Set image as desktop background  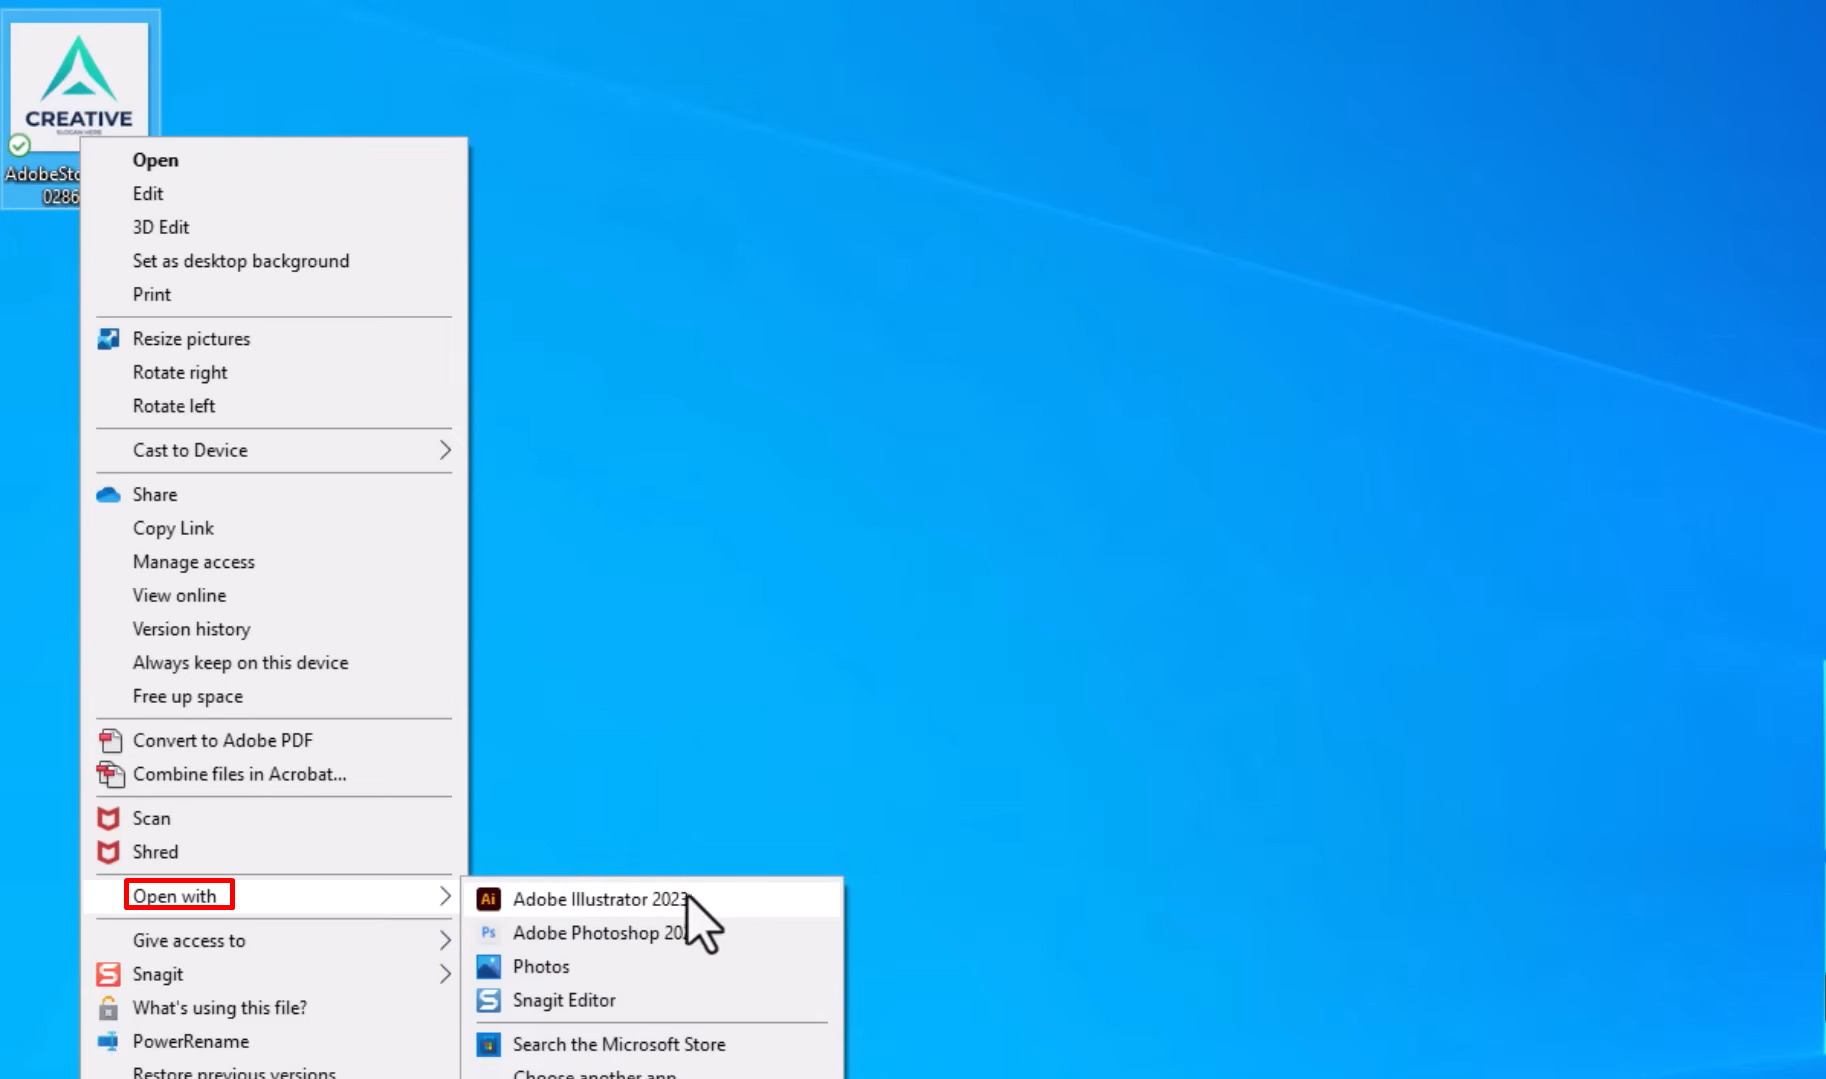[241, 261]
